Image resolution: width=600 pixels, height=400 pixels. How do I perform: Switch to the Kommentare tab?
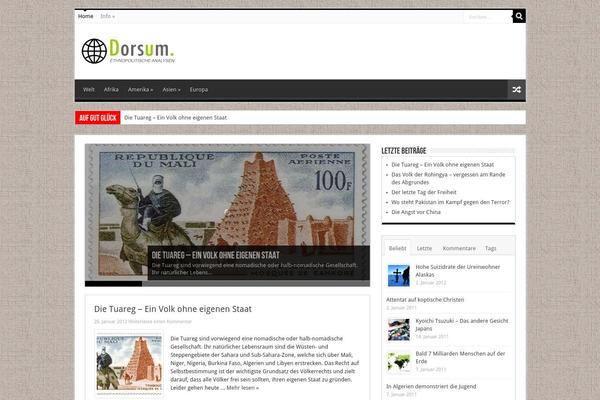pyautogui.click(x=459, y=248)
